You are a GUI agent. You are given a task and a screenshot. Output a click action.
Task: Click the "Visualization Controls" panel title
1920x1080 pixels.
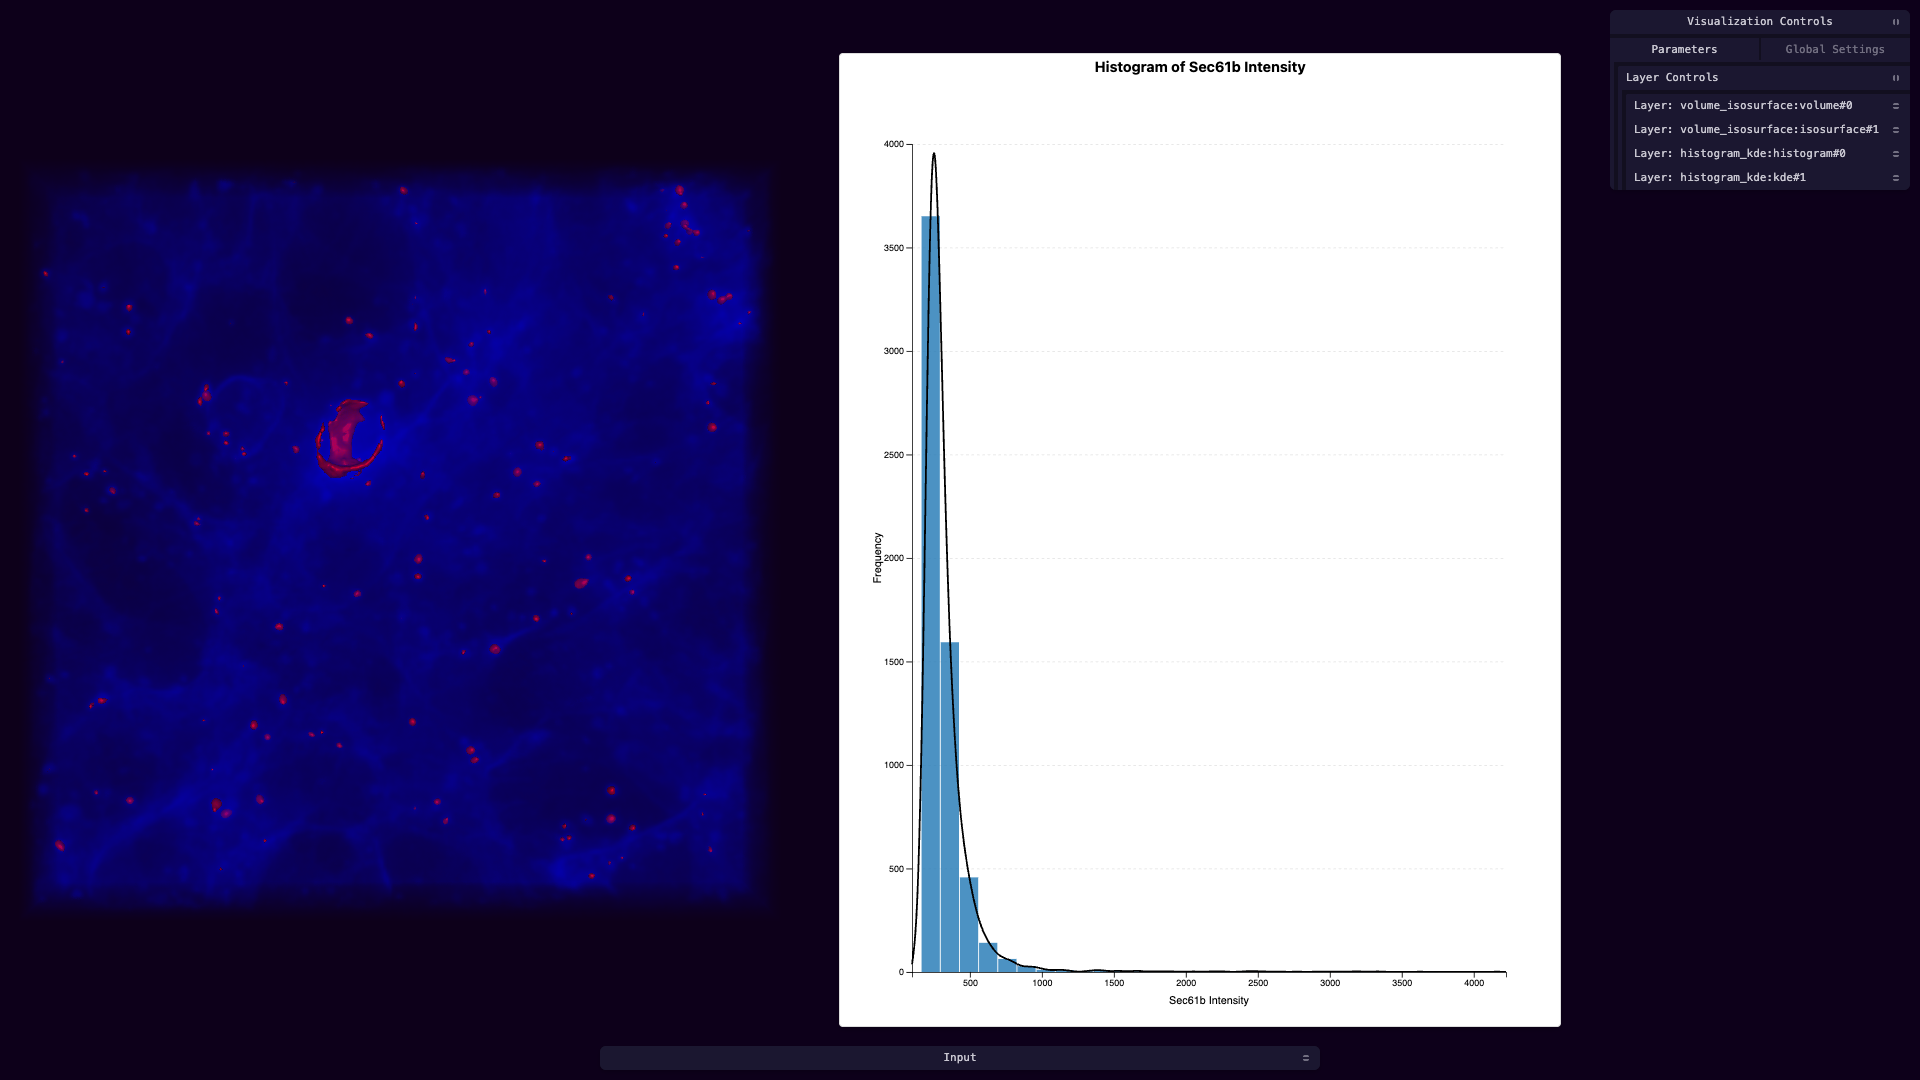(1759, 22)
